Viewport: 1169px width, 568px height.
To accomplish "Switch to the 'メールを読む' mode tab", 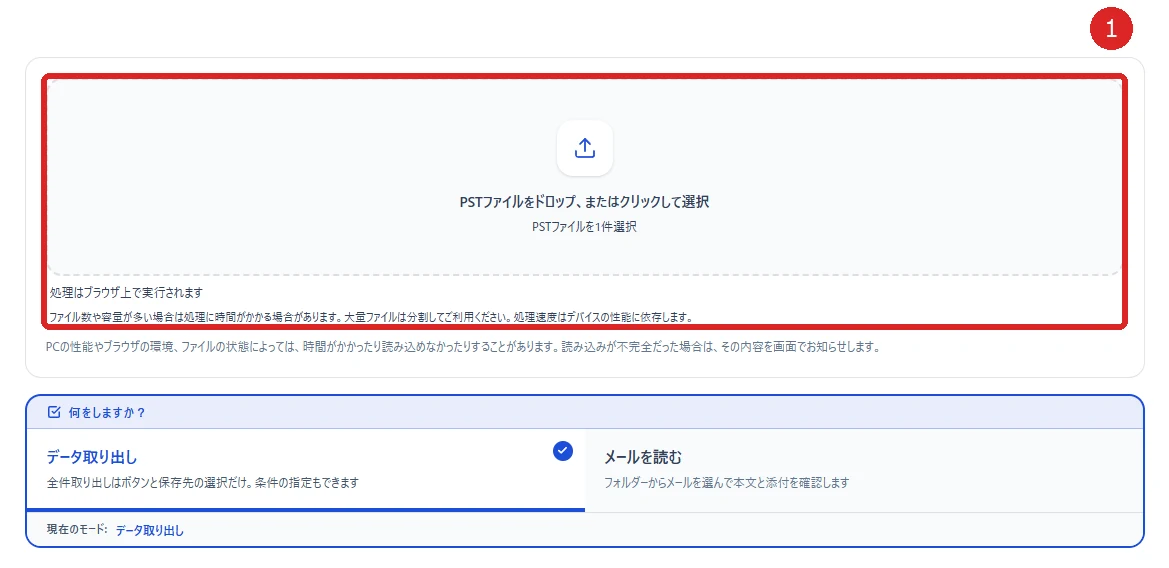I will pos(863,470).
